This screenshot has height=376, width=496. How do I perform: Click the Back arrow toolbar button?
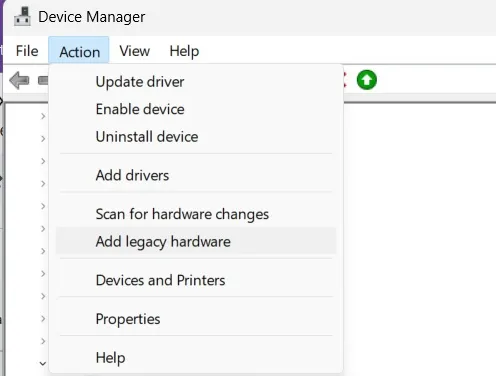tap(19, 80)
